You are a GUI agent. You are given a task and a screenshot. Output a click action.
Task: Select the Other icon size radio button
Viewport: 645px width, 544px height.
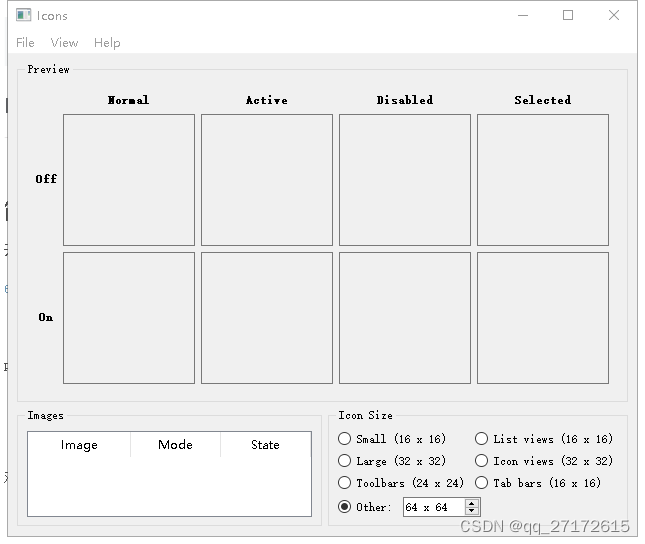[x=345, y=507]
